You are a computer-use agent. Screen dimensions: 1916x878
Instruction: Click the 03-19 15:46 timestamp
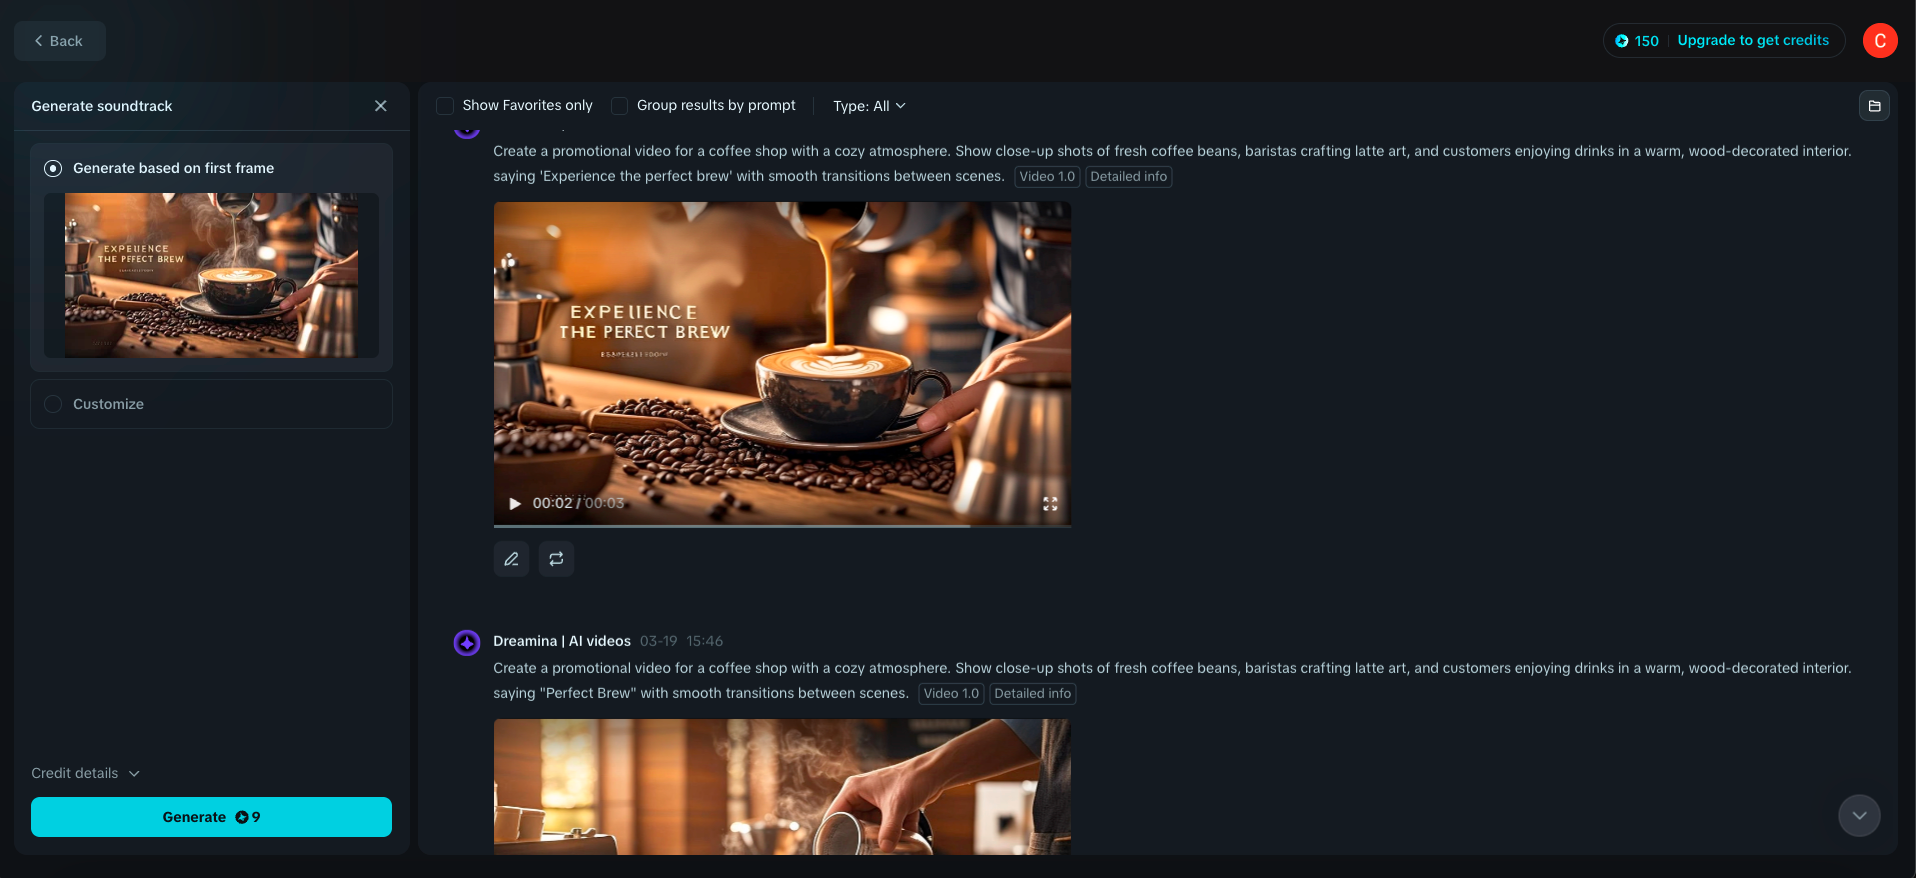(681, 641)
